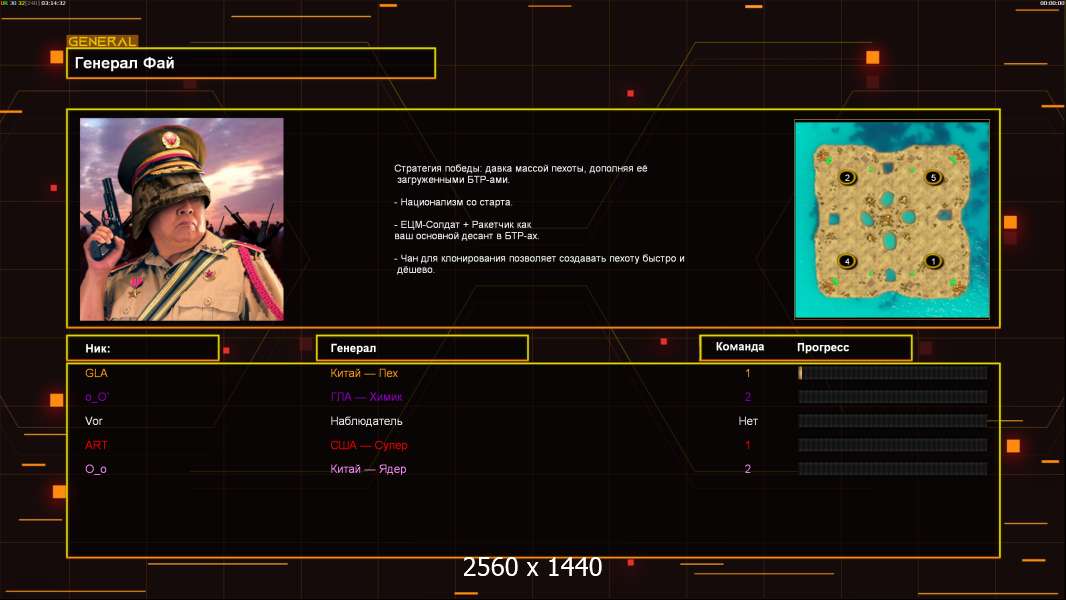The image size is (1066, 600).
Task: Click the 'Чан для клонирования' tip line
Action: tap(539, 264)
